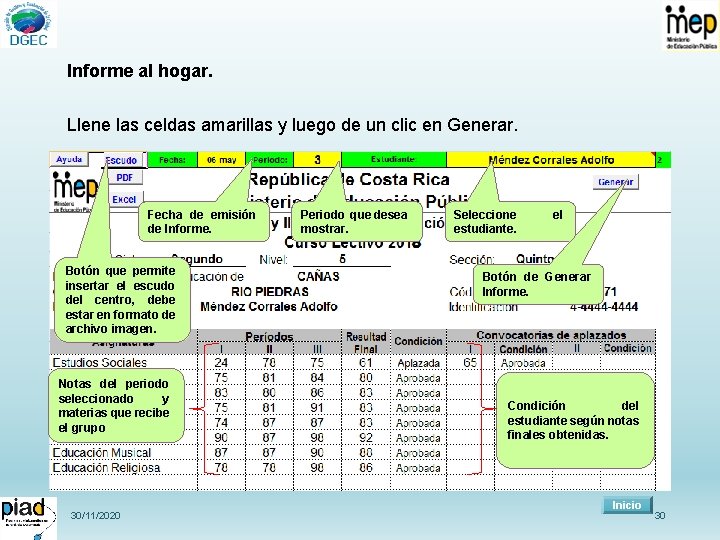Select 'Aprobada' in convocatoria Condición column
Screen dimensions: 720x540
click(523, 363)
